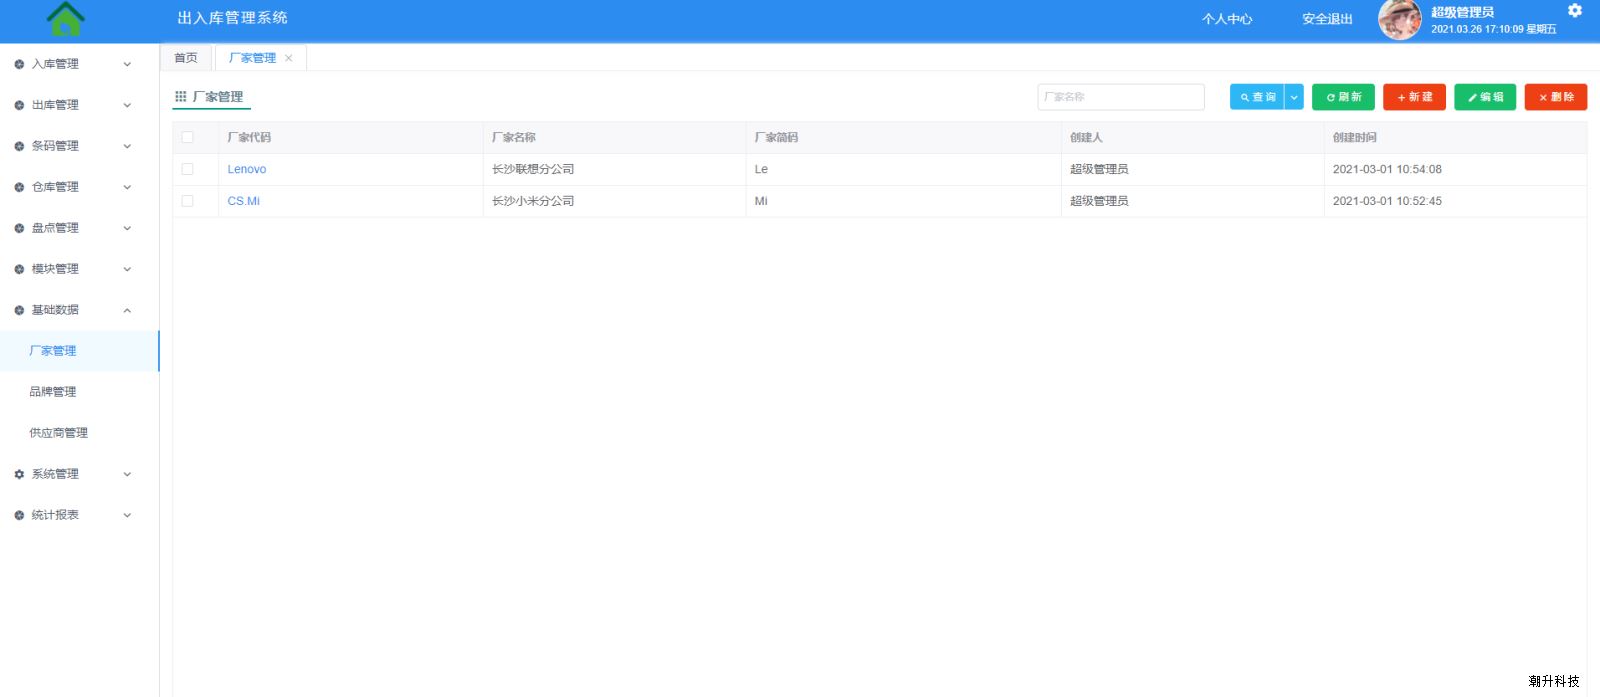Expand the 统计报表 menu chevron

pyautogui.click(x=127, y=515)
